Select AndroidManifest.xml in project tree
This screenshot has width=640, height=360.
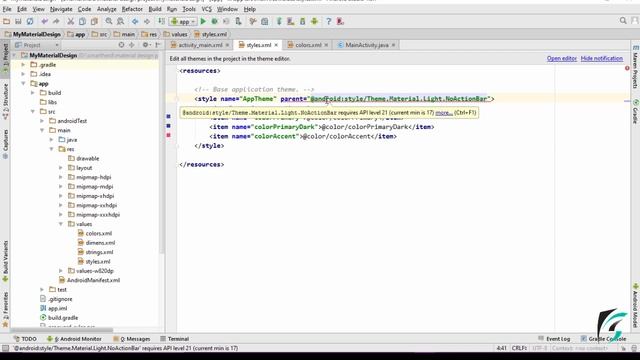89,280
